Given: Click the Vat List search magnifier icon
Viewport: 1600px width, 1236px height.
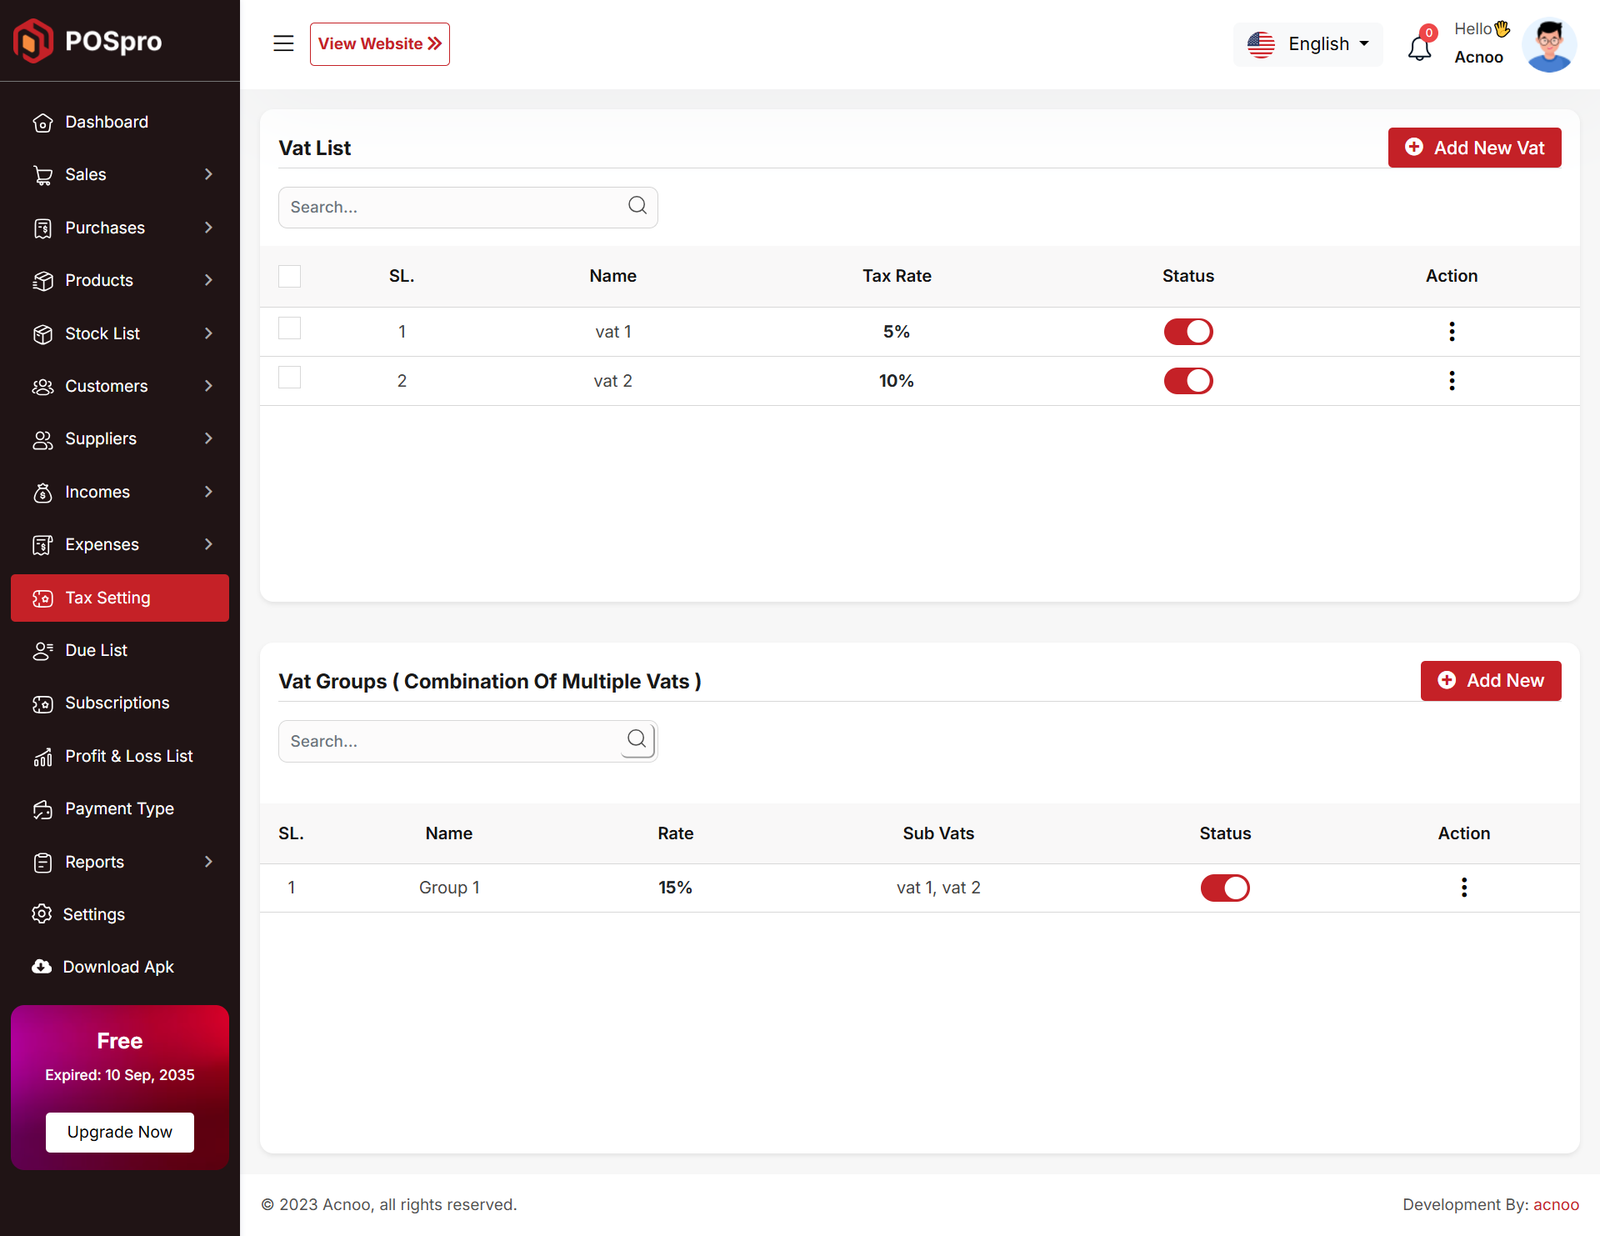Looking at the screenshot, I should (x=637, y=206).
